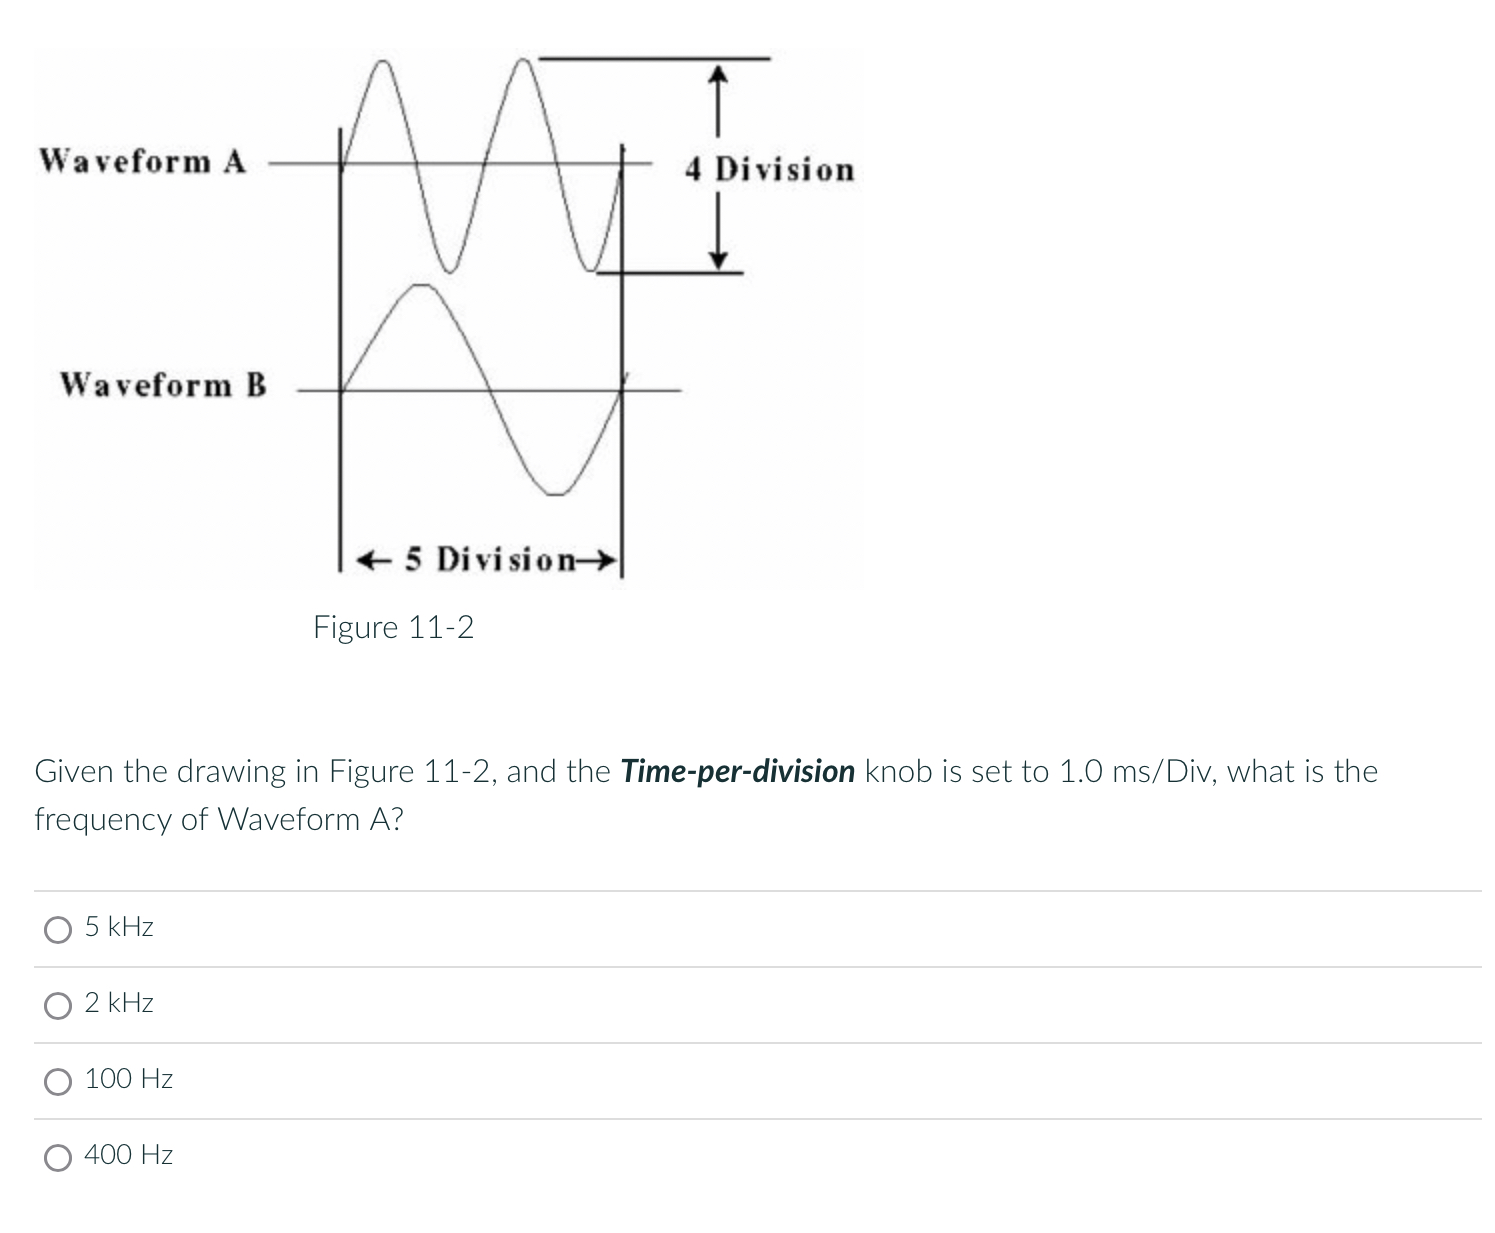Click the bolded Time-per-division text
Image resolution: width=1495 pixels, height=1233 pixels.
736,771
